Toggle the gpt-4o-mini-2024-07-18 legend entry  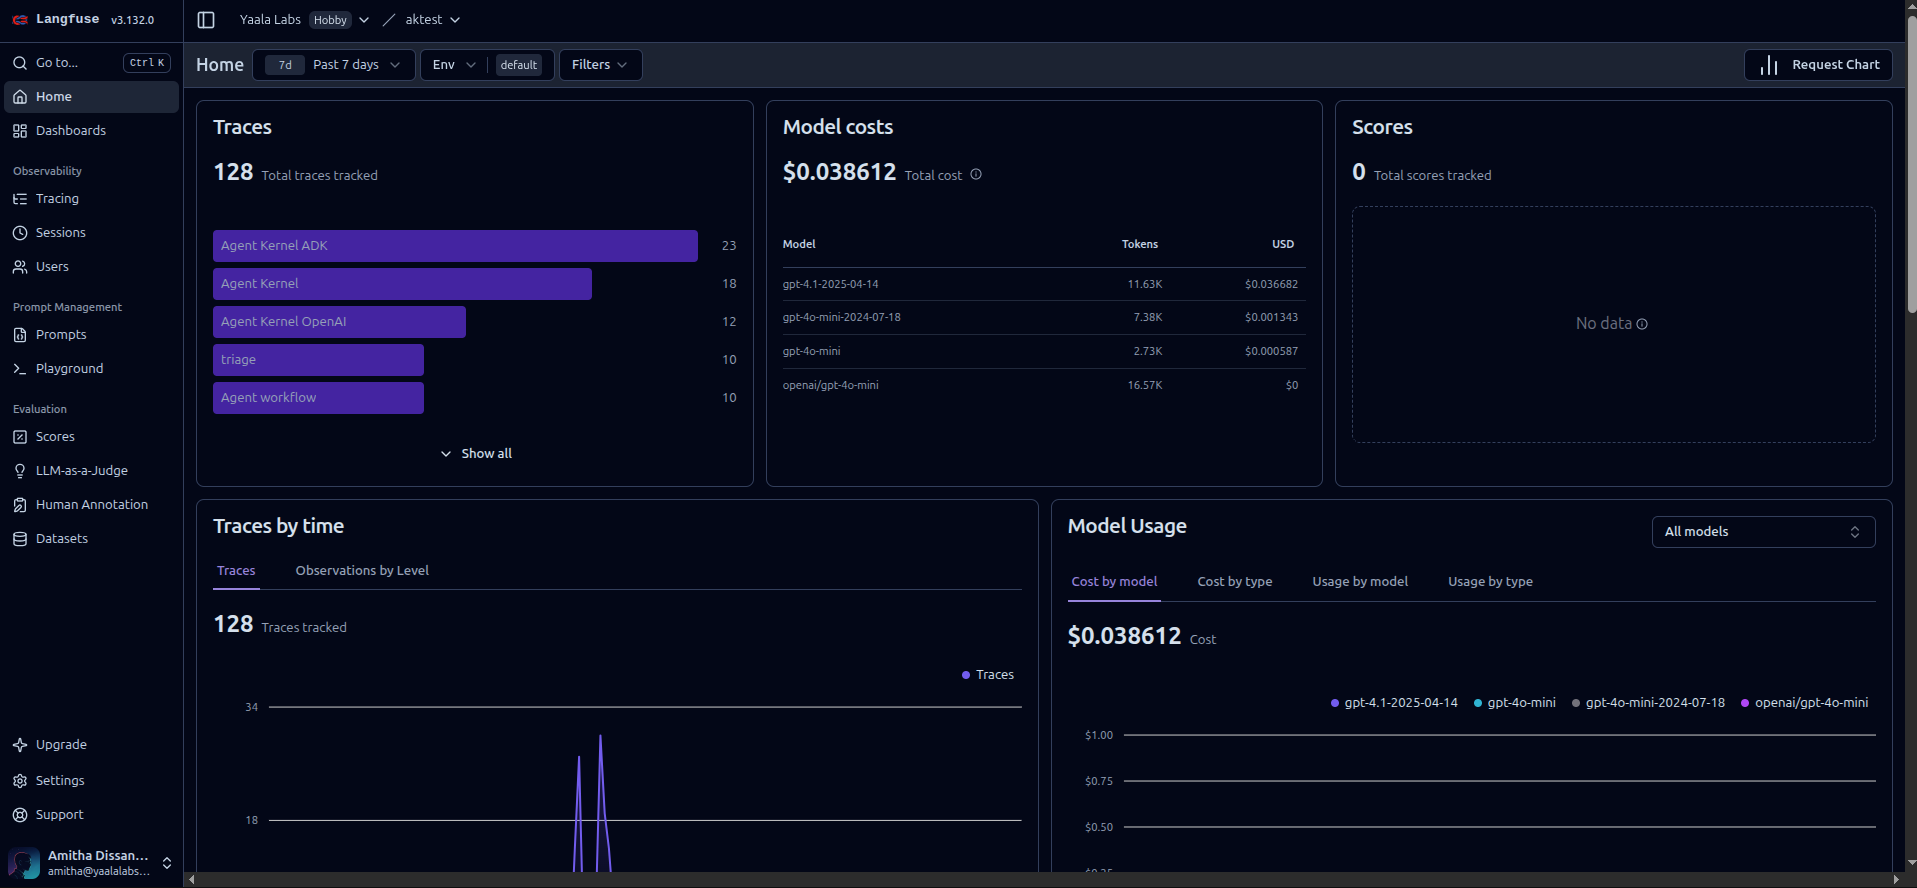tap(1648, 703)
